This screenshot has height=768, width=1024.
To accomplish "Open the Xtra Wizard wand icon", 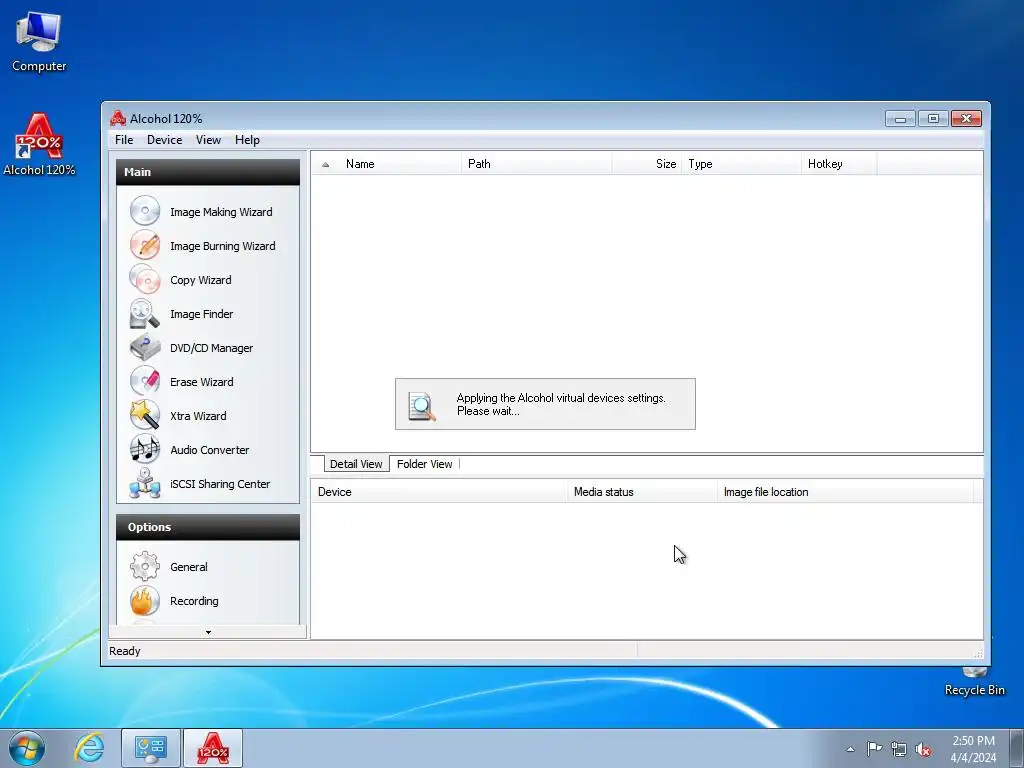I will point(145,415).
